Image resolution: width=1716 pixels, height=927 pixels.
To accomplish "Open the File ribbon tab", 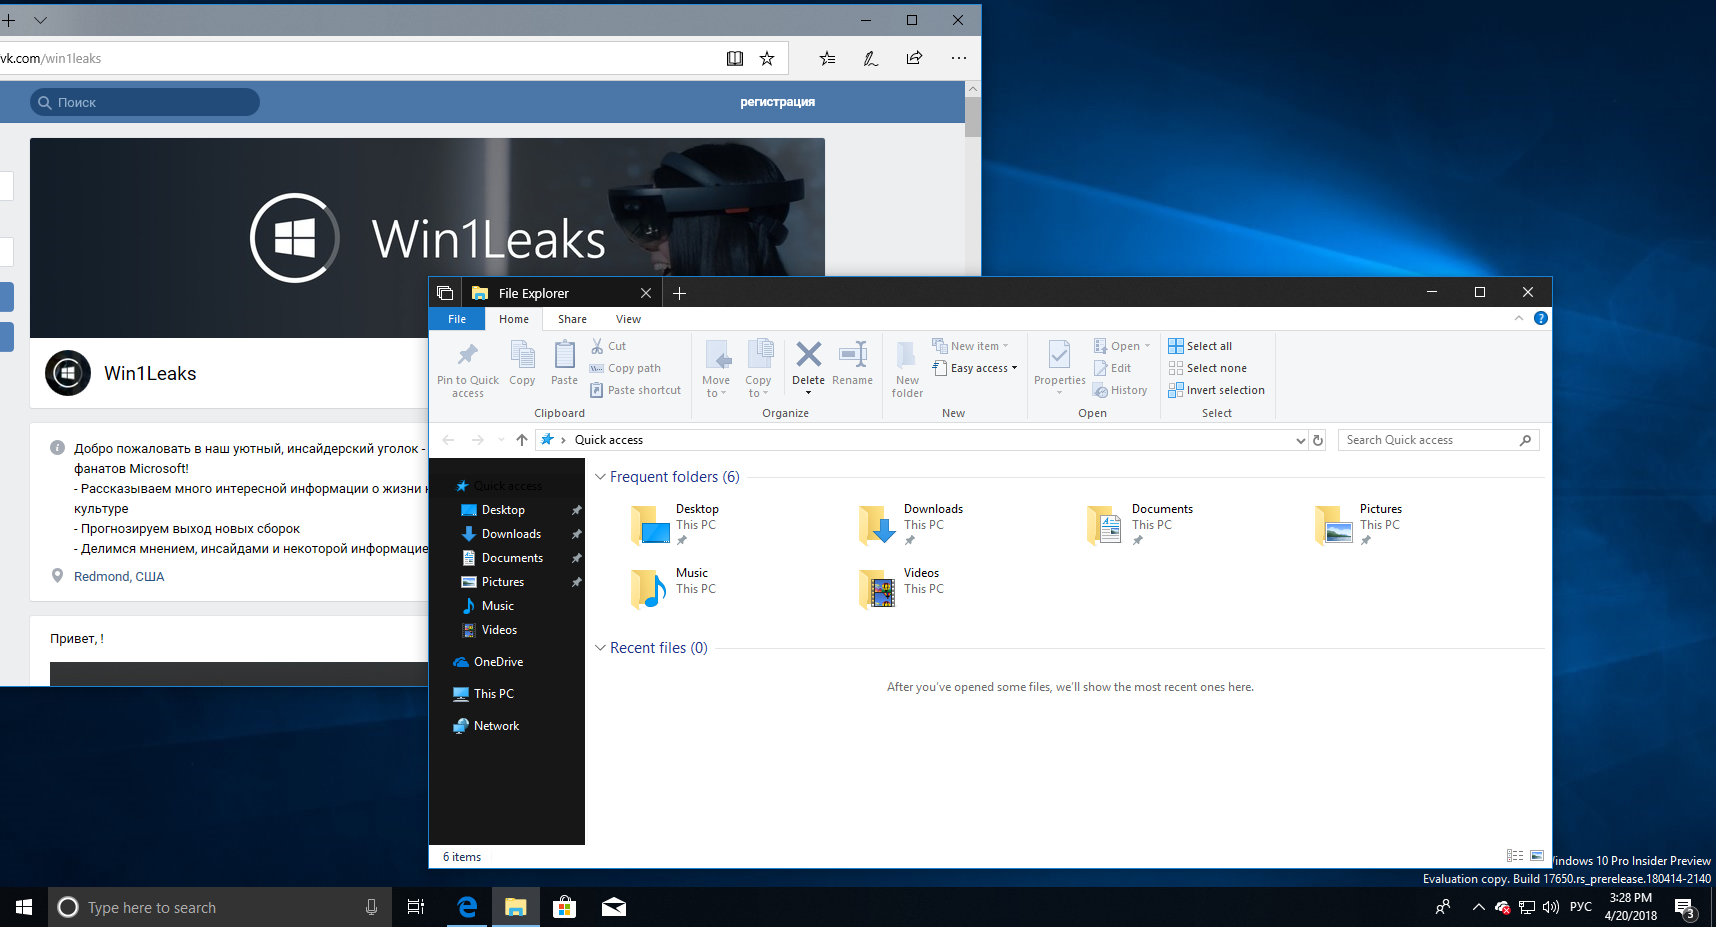I will (x=457, y=319).
